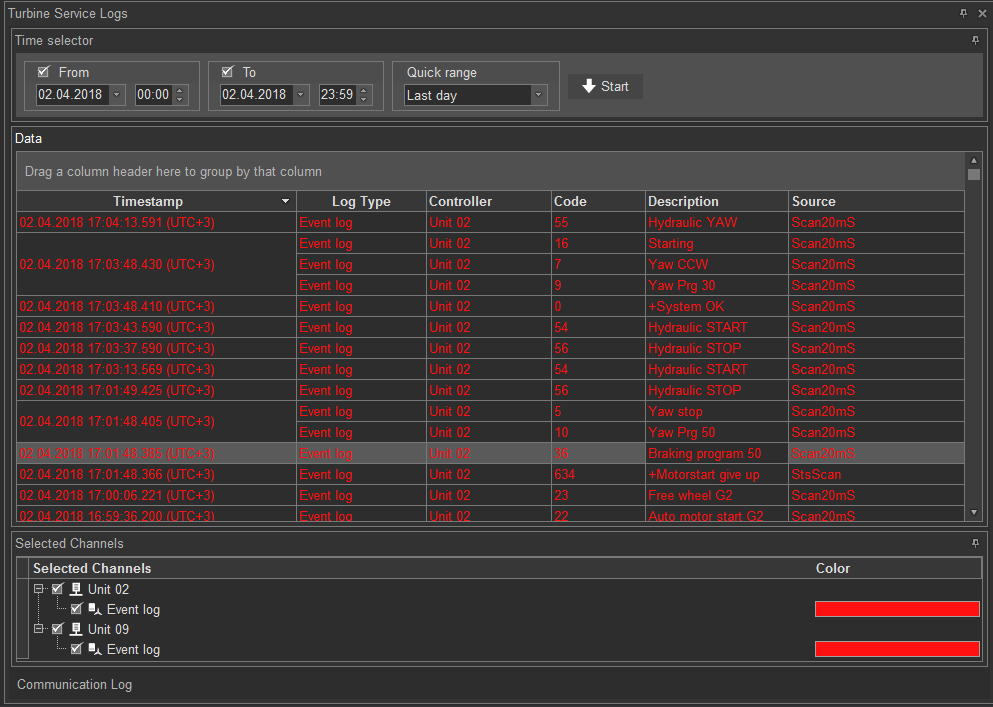This screenshot has width=993, height=707.
Task: Click the red color swatch for Unit 02 Event log
Action: click(x=897, y=609)
